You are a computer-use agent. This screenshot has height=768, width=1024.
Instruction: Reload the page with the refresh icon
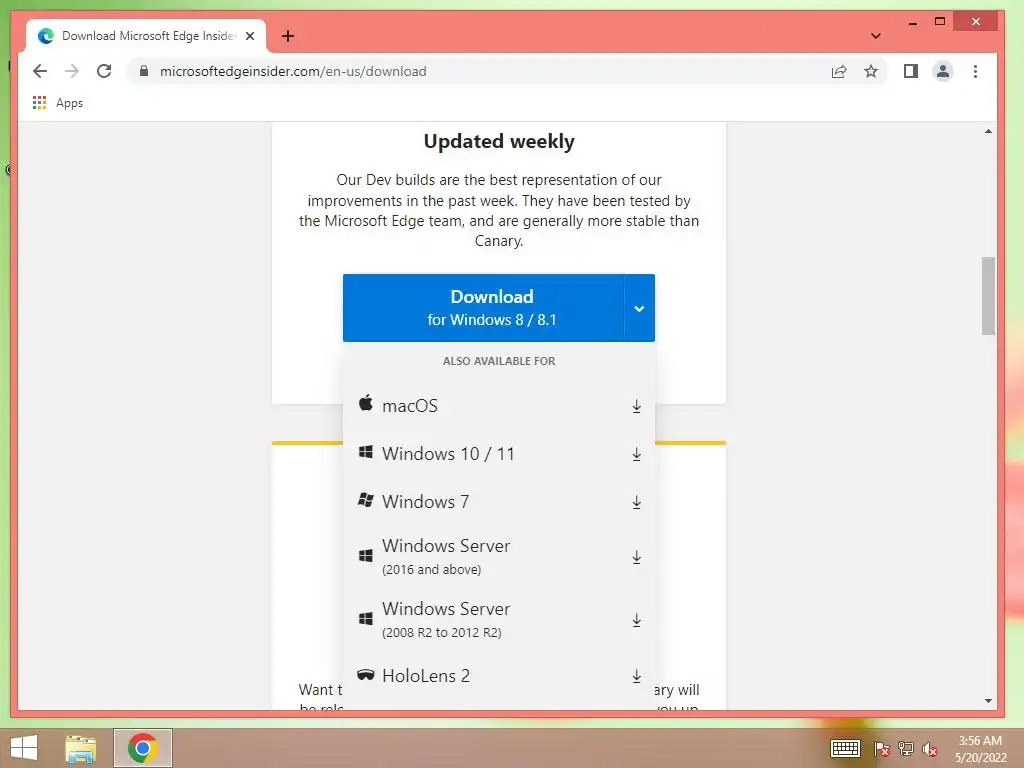pos(104,71)
